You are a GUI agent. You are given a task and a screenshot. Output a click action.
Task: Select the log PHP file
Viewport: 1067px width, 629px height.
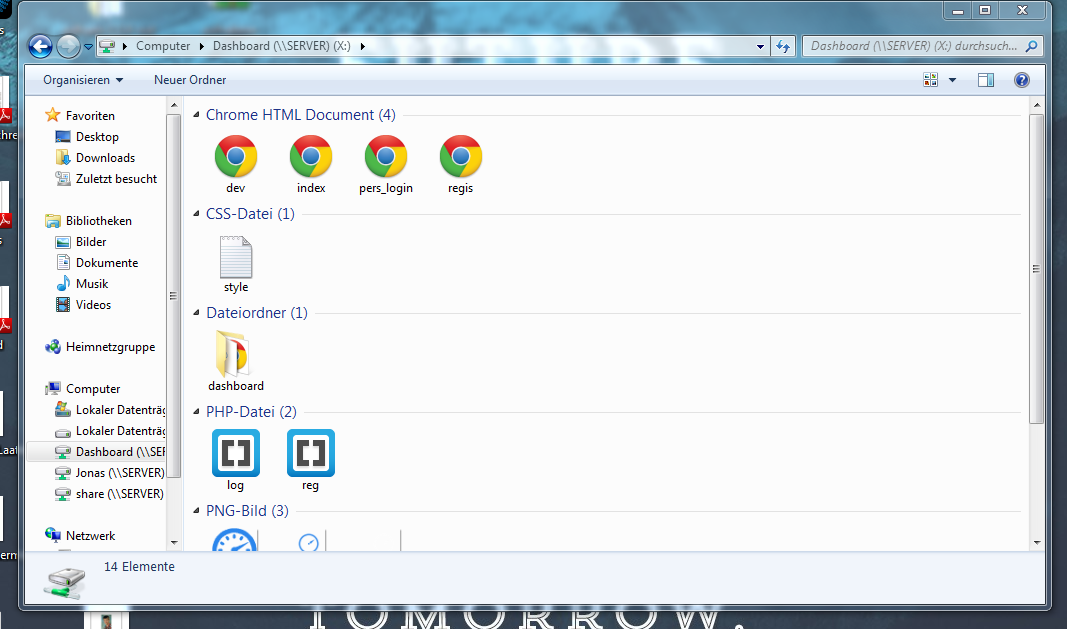point(235,459)
